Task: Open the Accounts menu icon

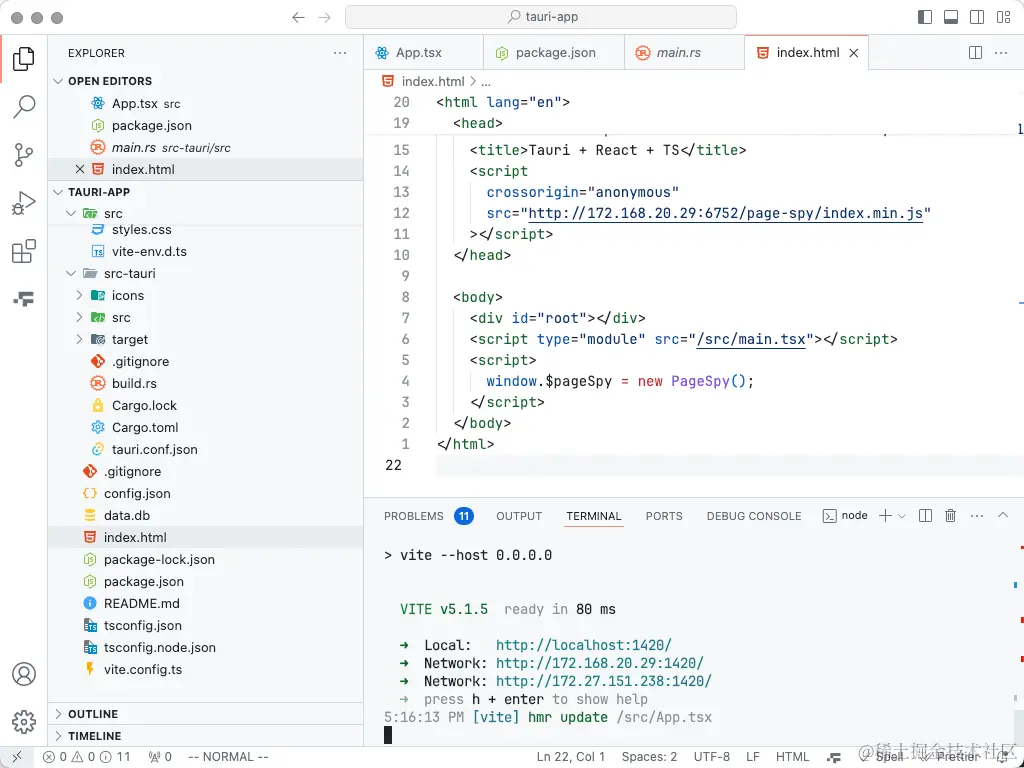Action: (x=24, y=674)
